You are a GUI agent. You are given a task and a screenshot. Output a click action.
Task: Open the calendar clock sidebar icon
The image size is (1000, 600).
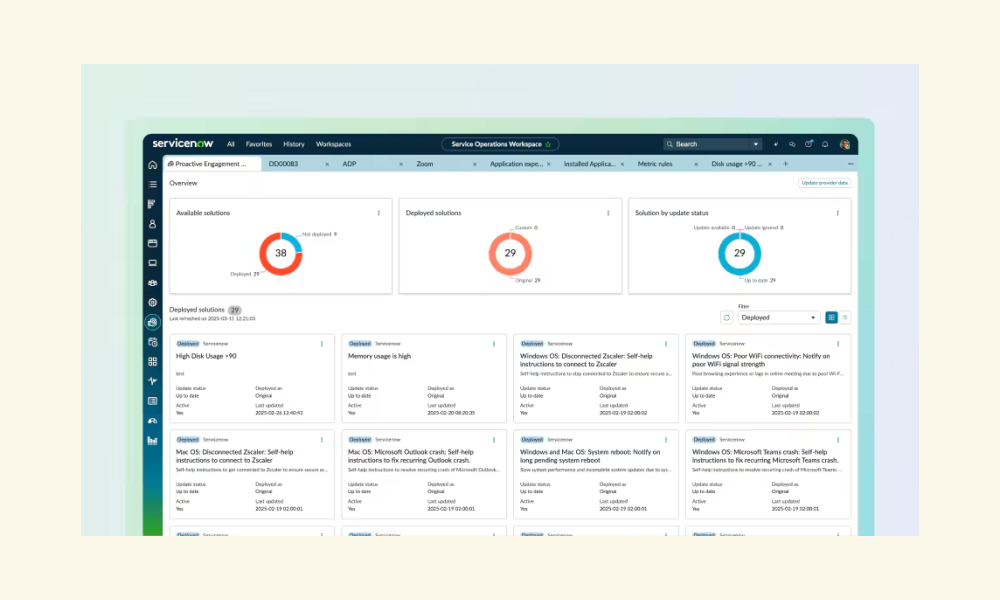pyautogui.click(x=152, y=342)
